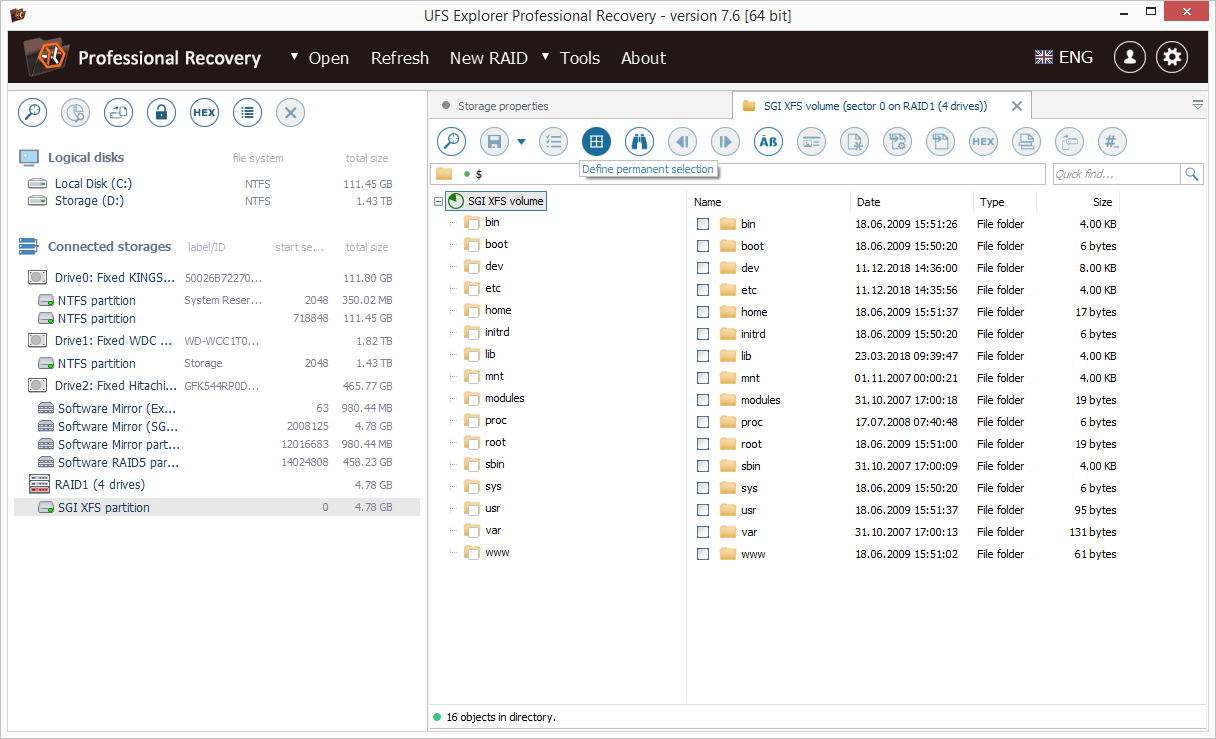Click the HEX viewer icon in left toolbar
The height and width of the screenshot is (739, 1216).
[x=204, y=113]
